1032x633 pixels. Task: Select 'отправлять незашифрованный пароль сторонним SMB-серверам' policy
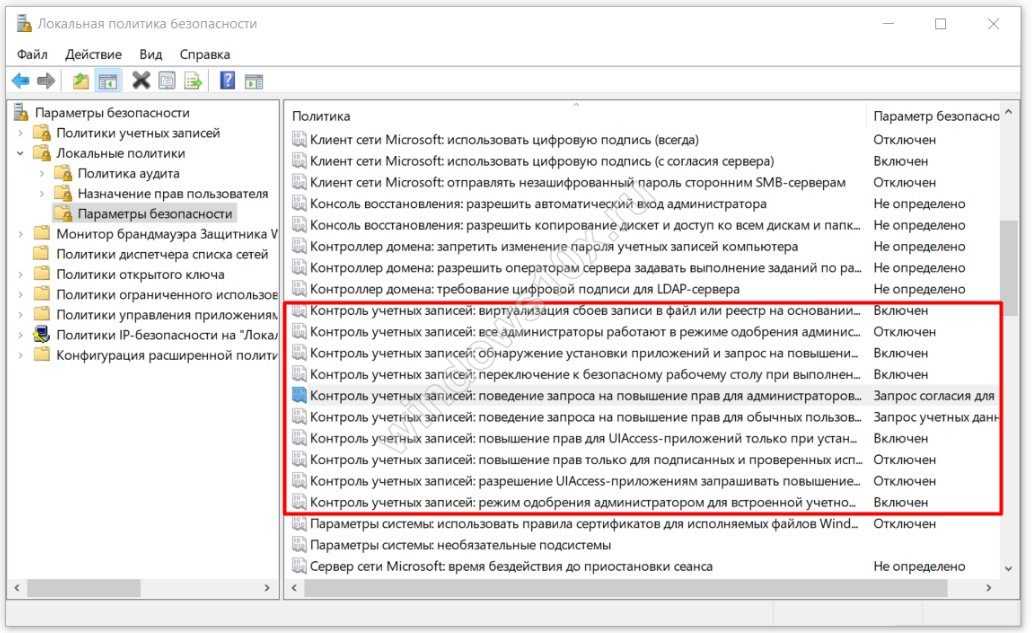tap(578, 182)
